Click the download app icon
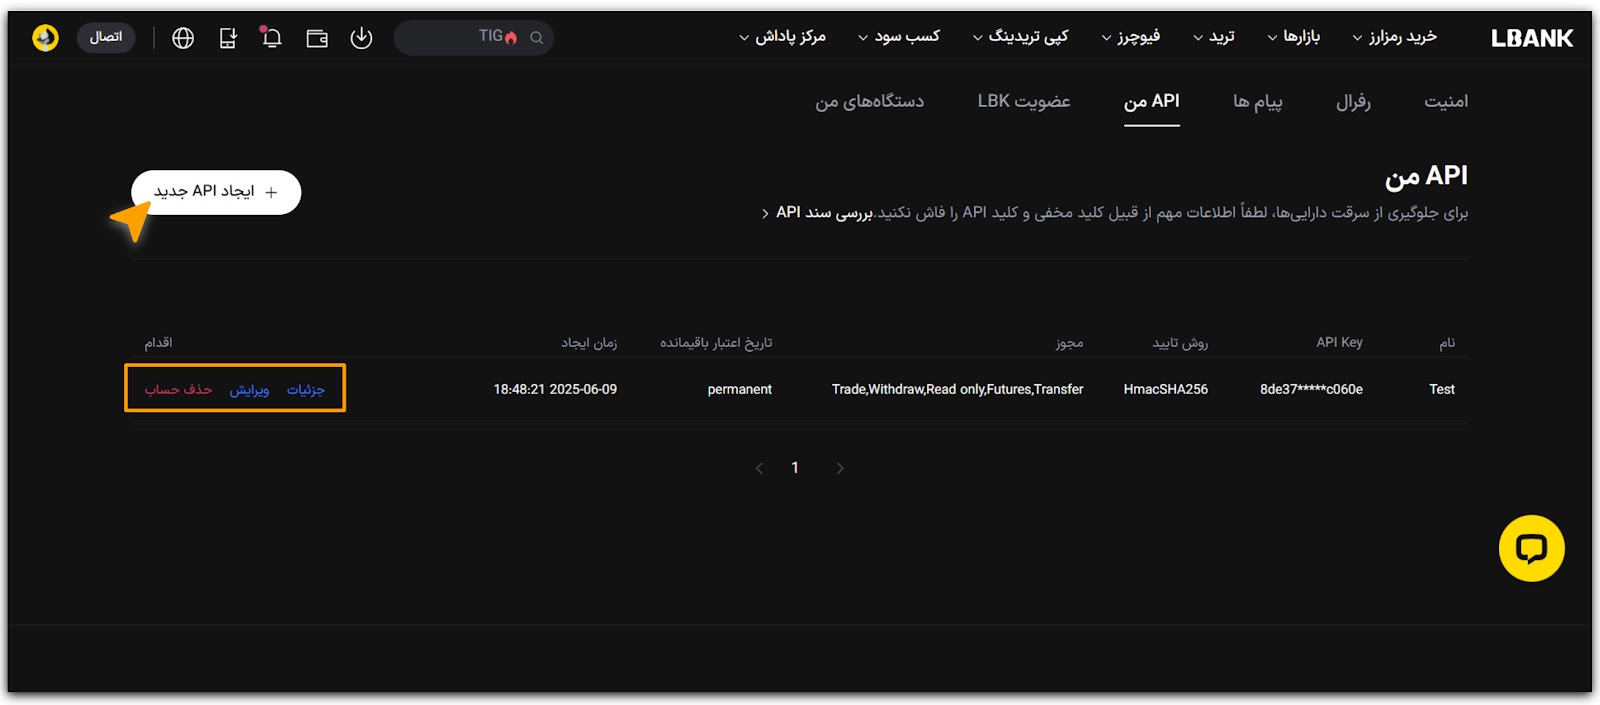1600x705 pixels. (361, 38)
